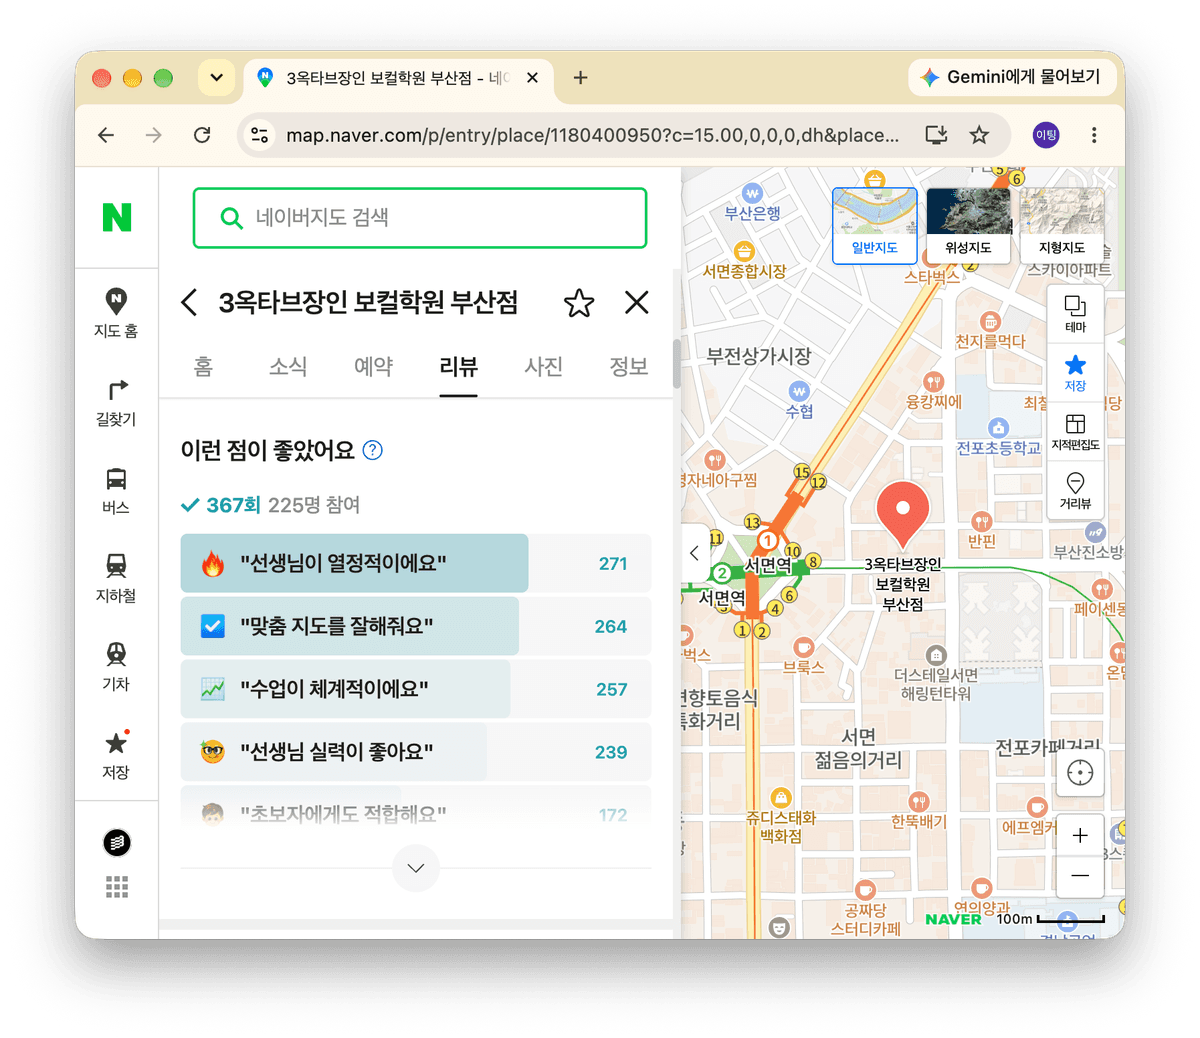
Task: Toggle 거리뷰 street view layer
Action: pos(1075,490)
